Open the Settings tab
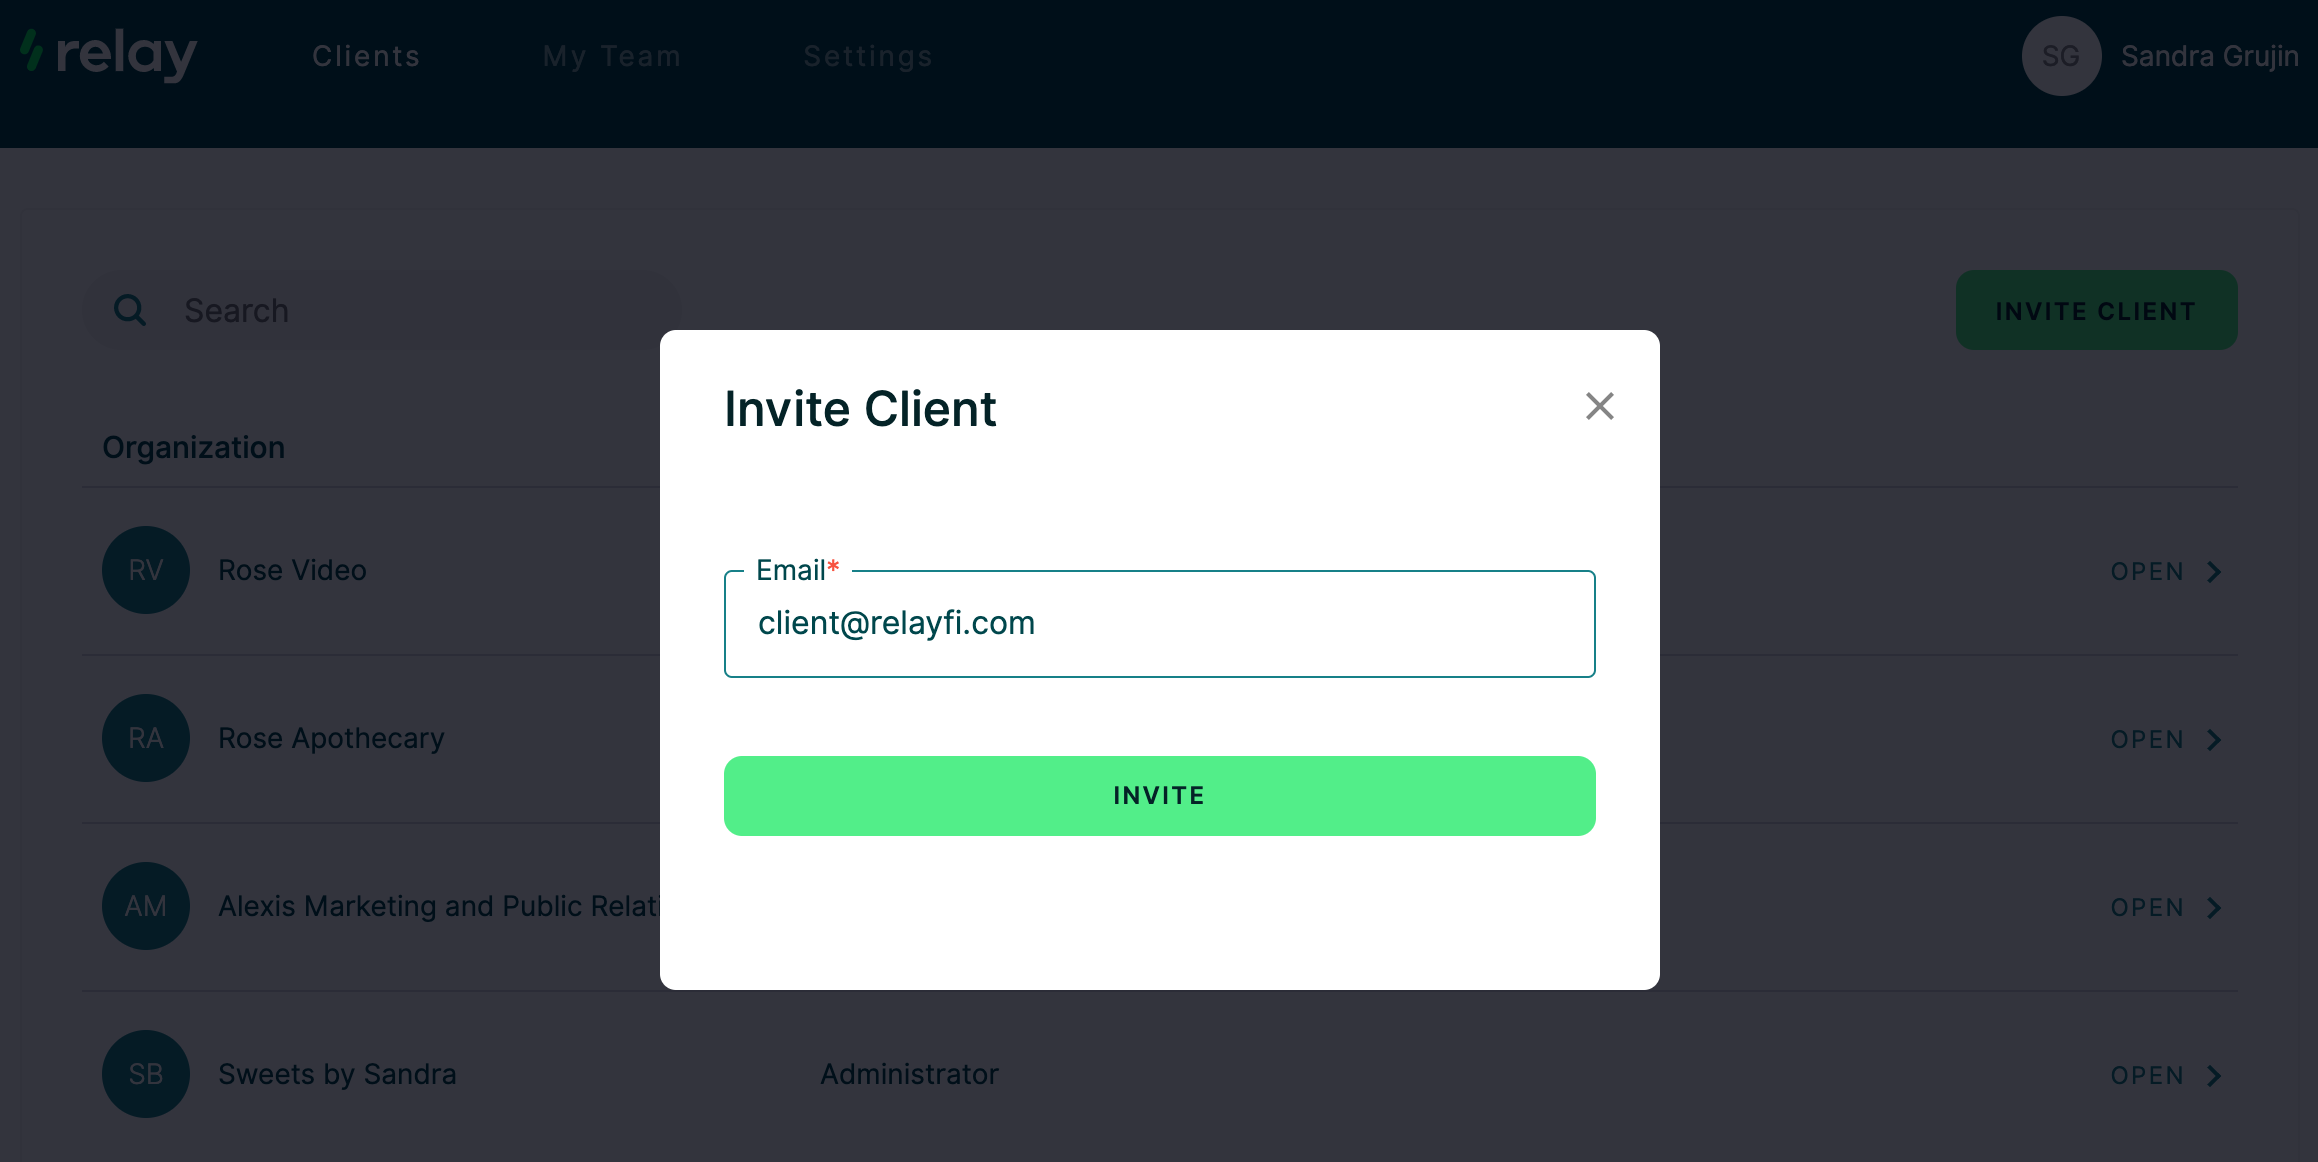 868,56
